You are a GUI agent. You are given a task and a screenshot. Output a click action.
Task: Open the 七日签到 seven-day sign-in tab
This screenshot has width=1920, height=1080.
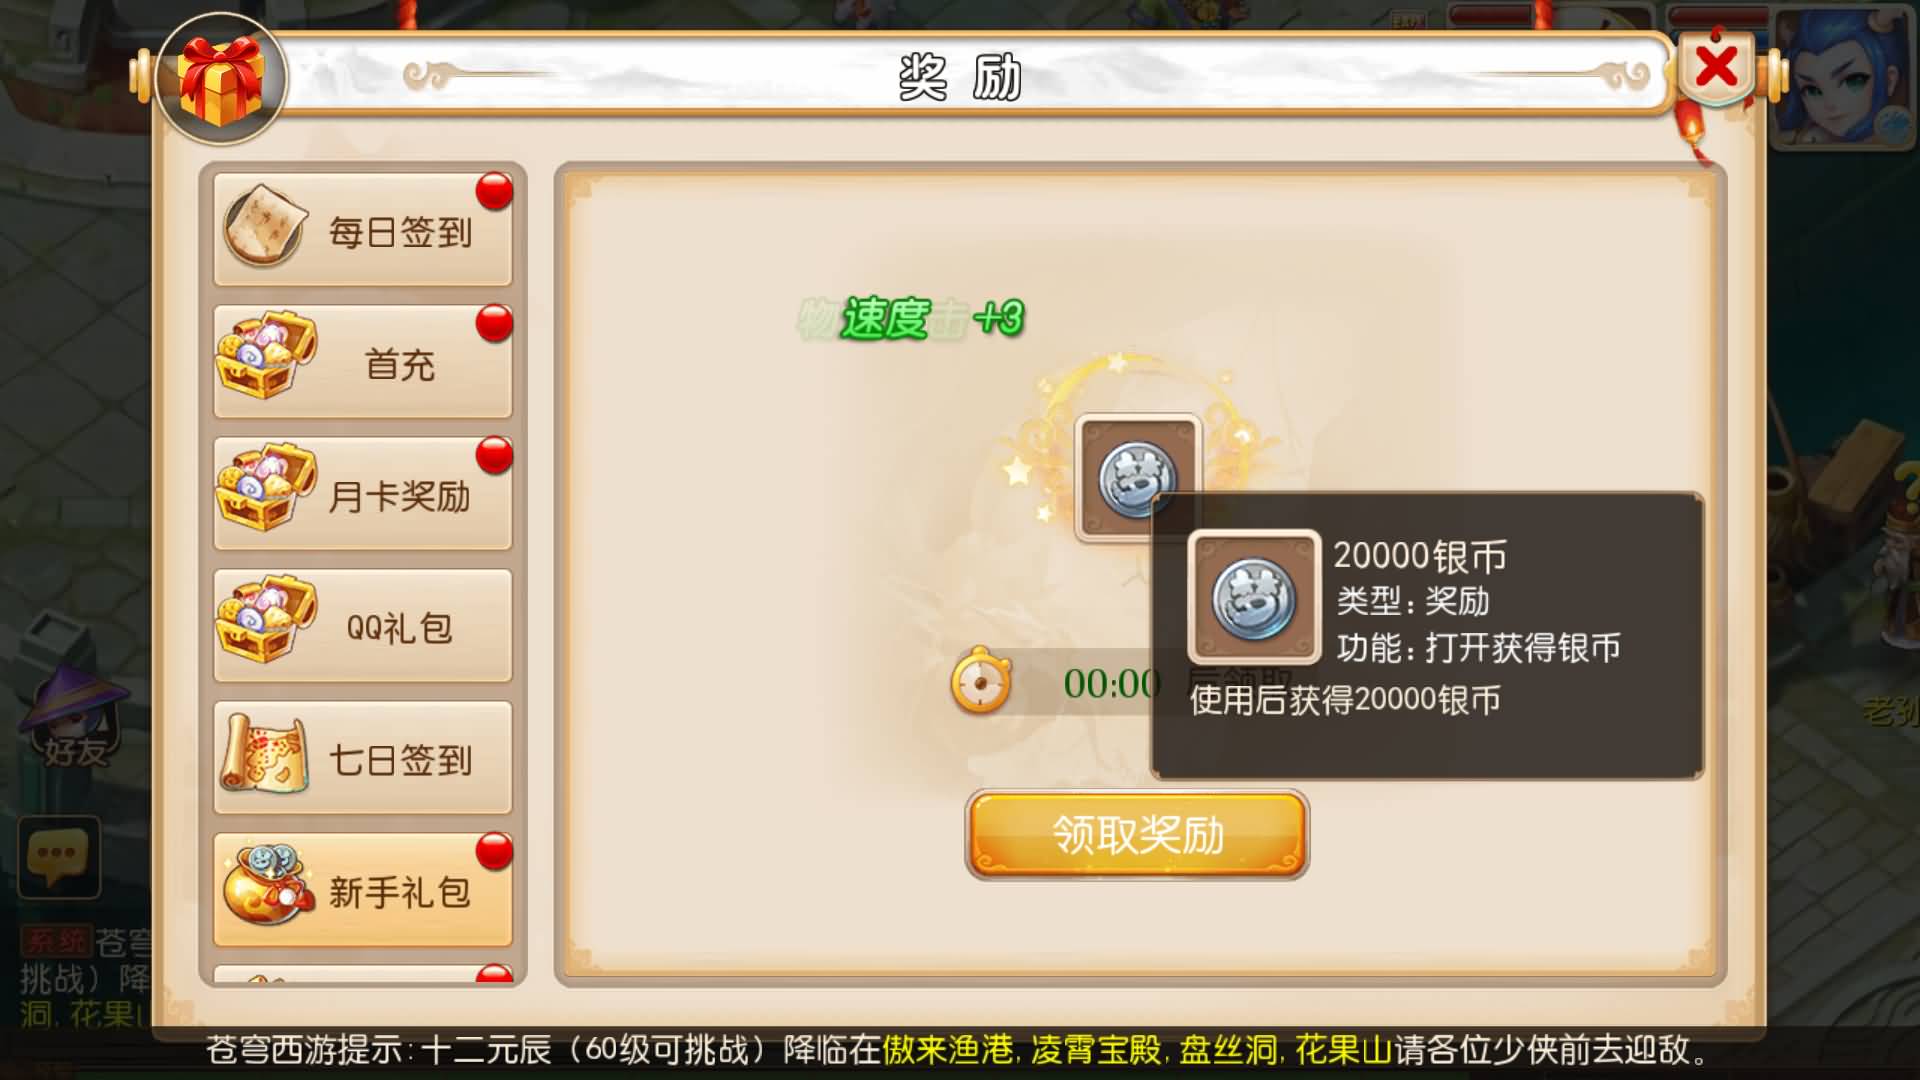(362, 758)
